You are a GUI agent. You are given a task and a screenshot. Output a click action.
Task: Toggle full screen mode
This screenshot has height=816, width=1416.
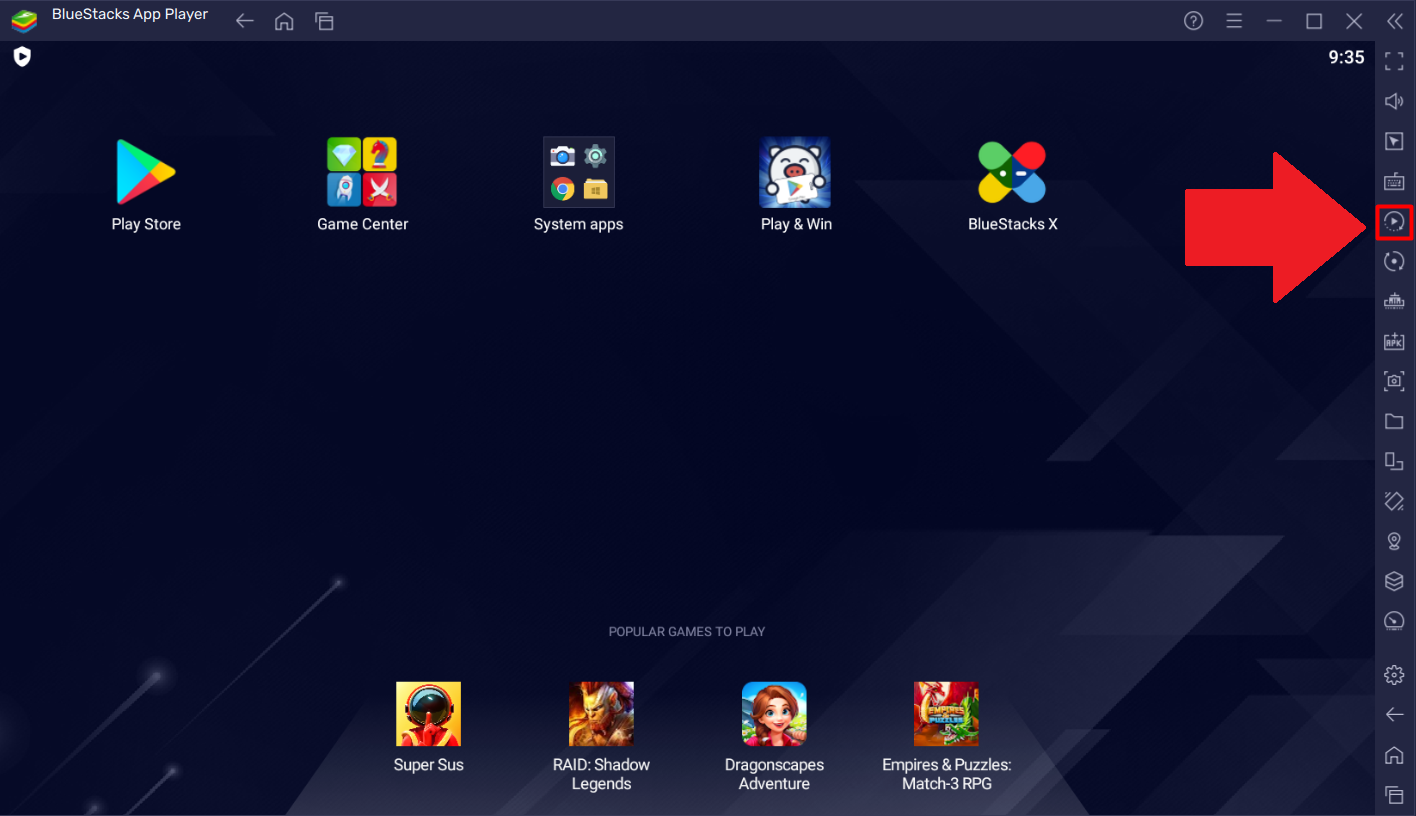(x=1394, y=62)
